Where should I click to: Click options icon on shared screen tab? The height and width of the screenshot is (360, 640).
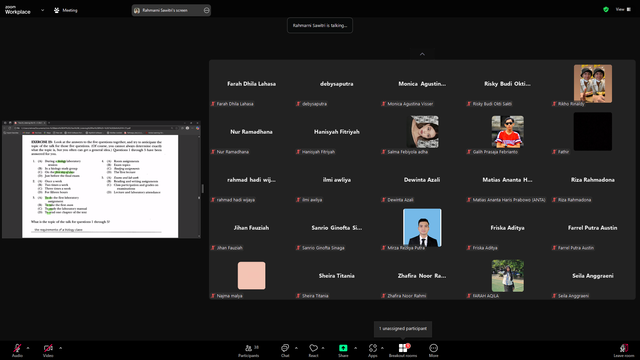click(207, 10)
